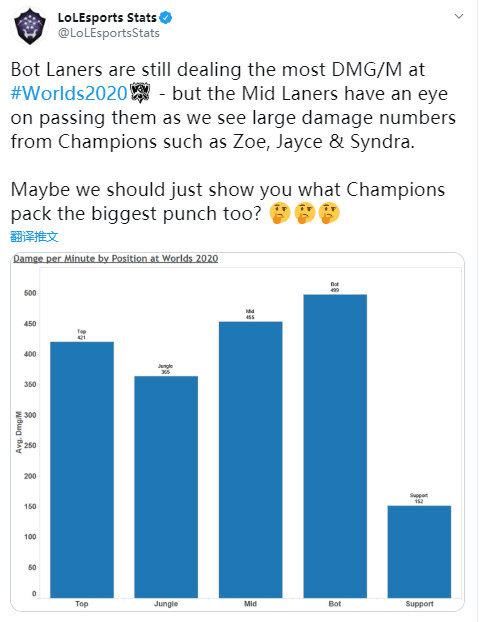Open the #Worlds2020 hashtag link
The image size is (480, 622).
point(69,94)
